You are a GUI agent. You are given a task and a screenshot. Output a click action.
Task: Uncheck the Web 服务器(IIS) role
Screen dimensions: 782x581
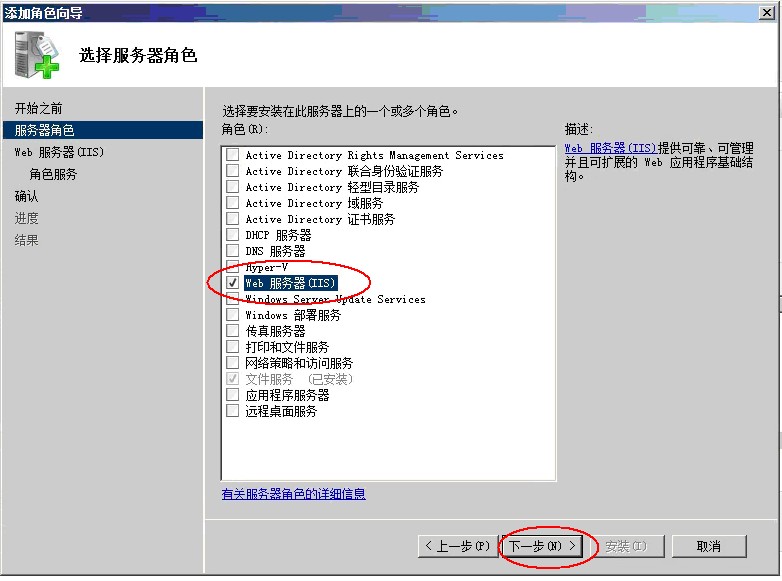point(232,283)
